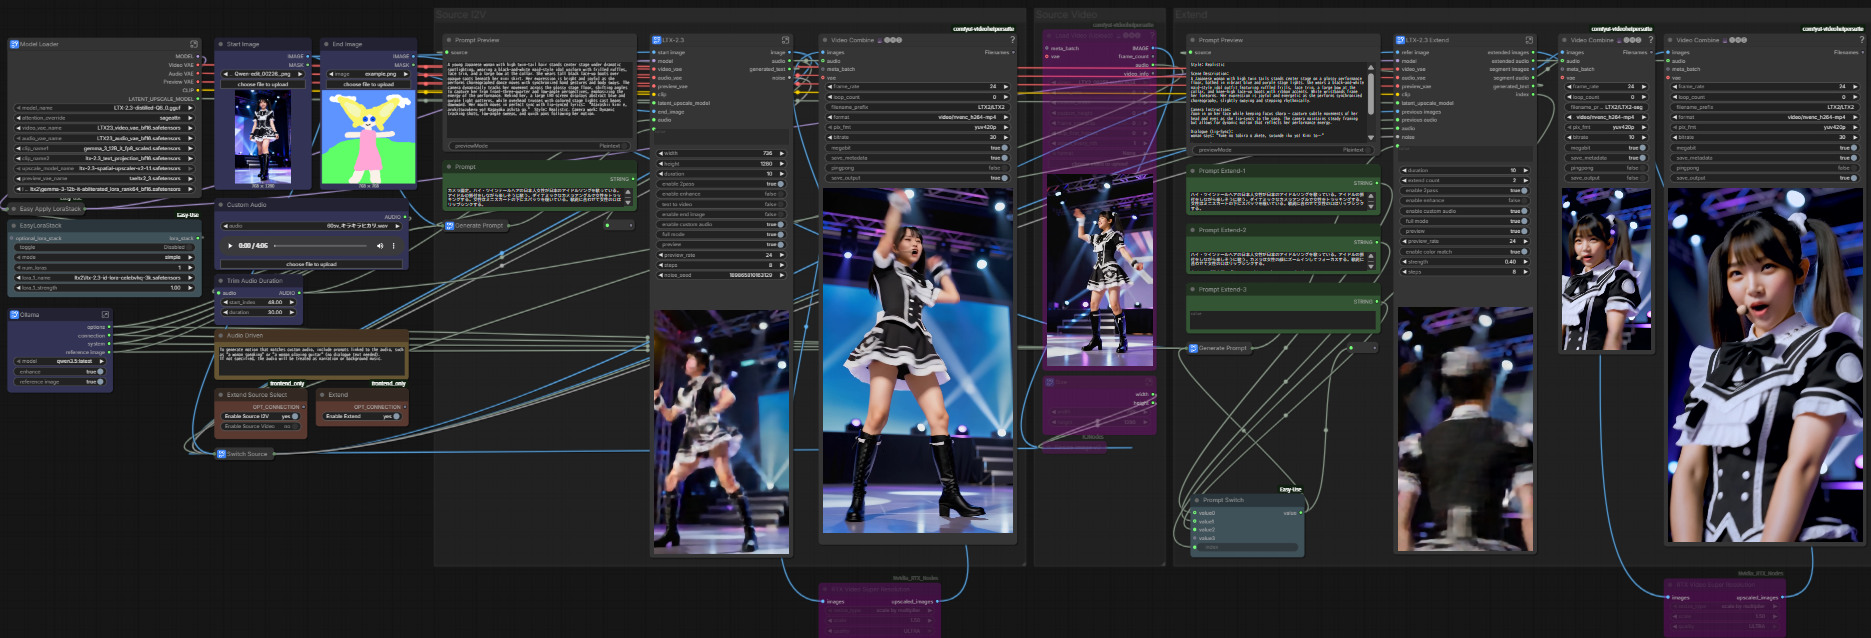Increase frame_rate in first Video Combine node
Image resolution: width=1871 pixels, height=638 pixels.
pyautogui.click(x=1006, y=86)
